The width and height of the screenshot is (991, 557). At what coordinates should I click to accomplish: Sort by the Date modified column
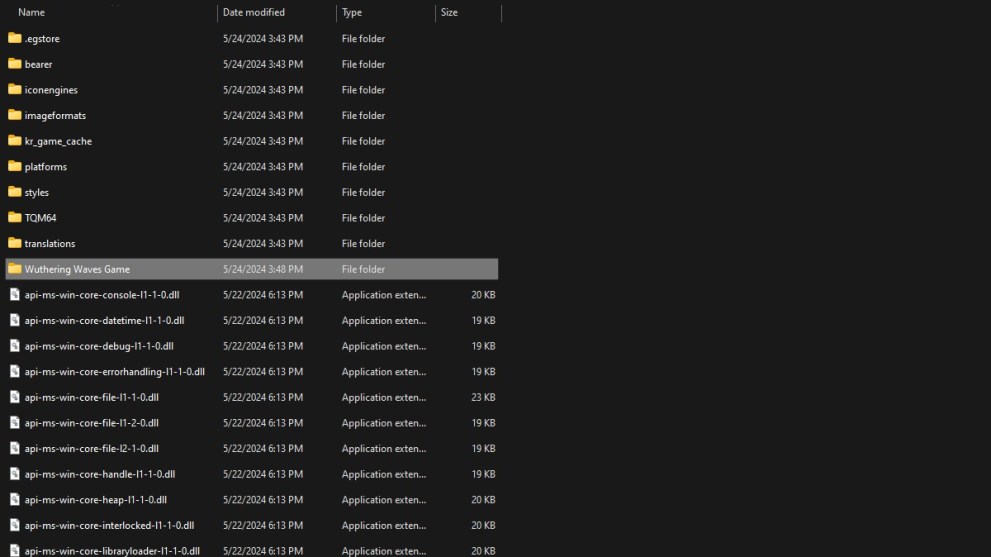click(x=254, y=12)
